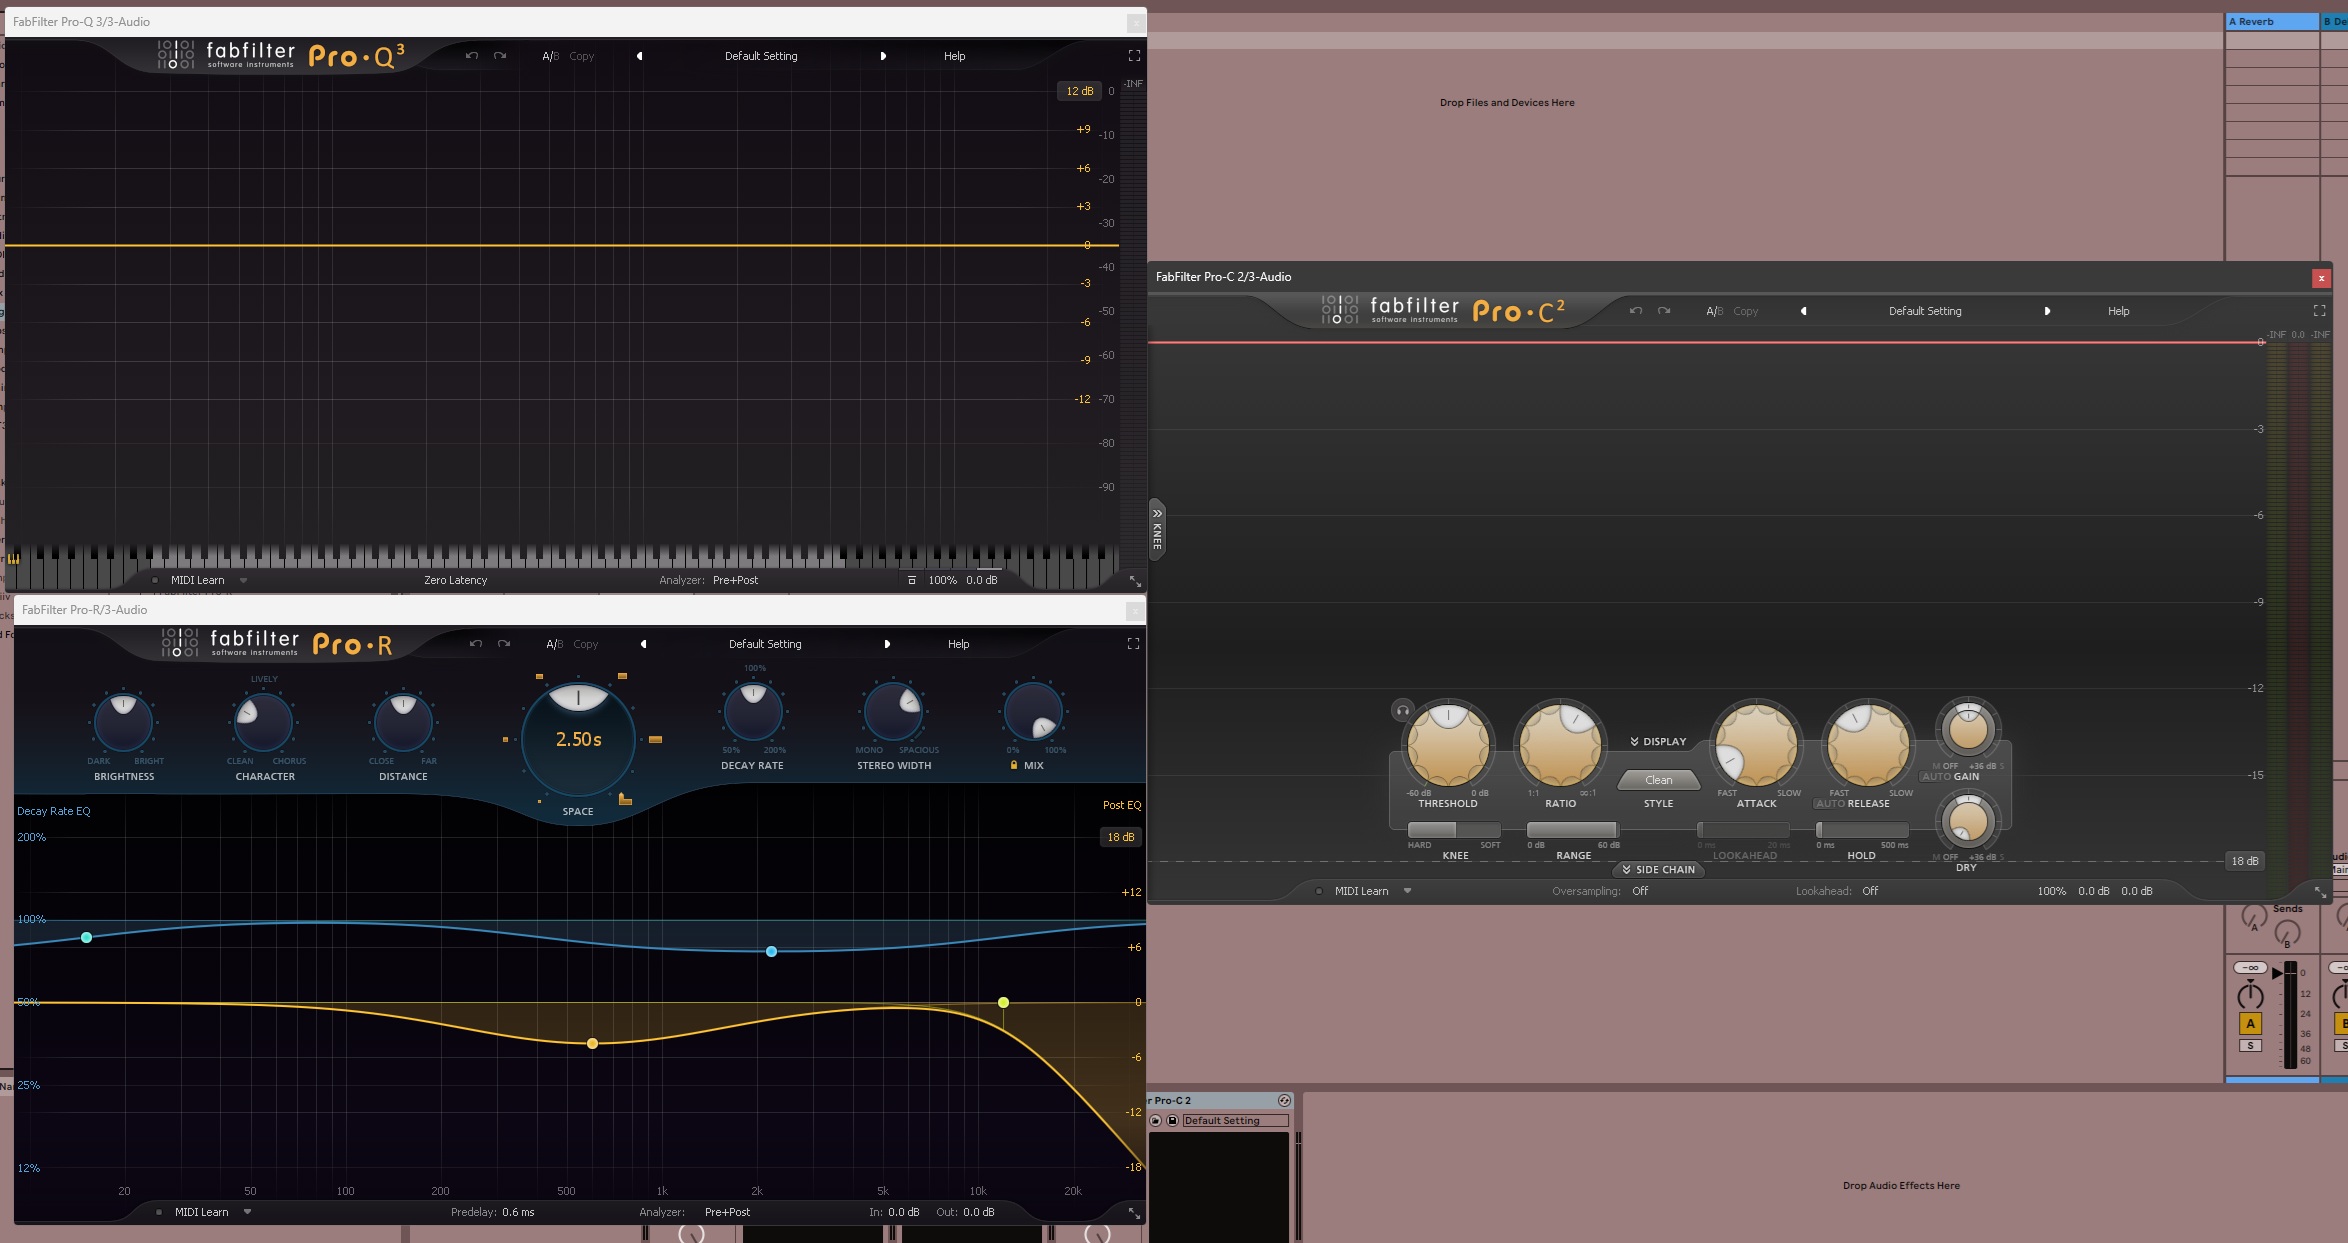2348x1243 pixels.
Task: Click Copy button in Pro-Q 3
Action: point(581,56)
